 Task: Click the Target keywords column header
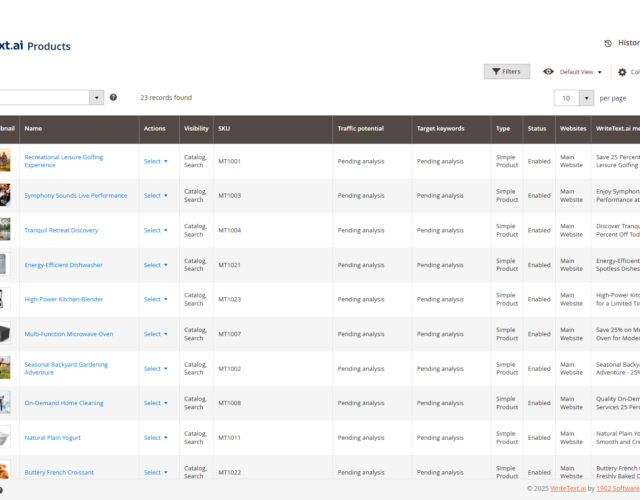pyautogui.click(x=440, y=129)
